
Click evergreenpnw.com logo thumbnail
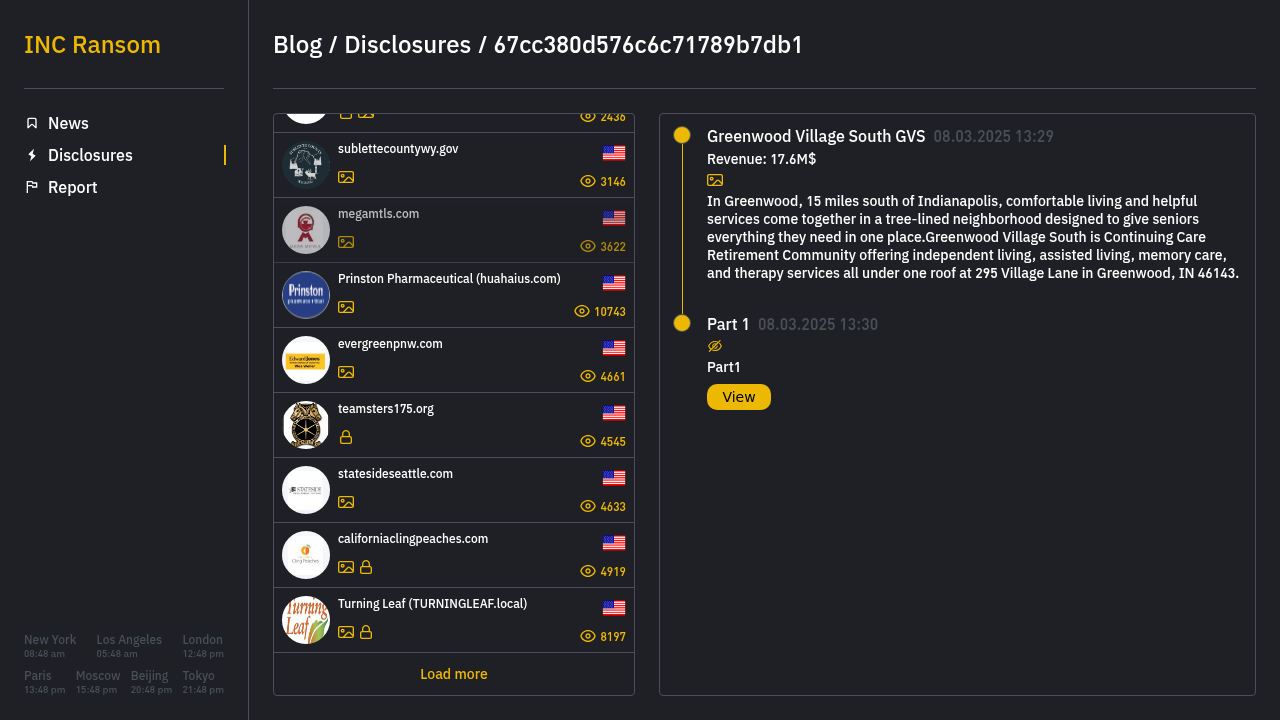pyautogui.click(x=306, y=360)
